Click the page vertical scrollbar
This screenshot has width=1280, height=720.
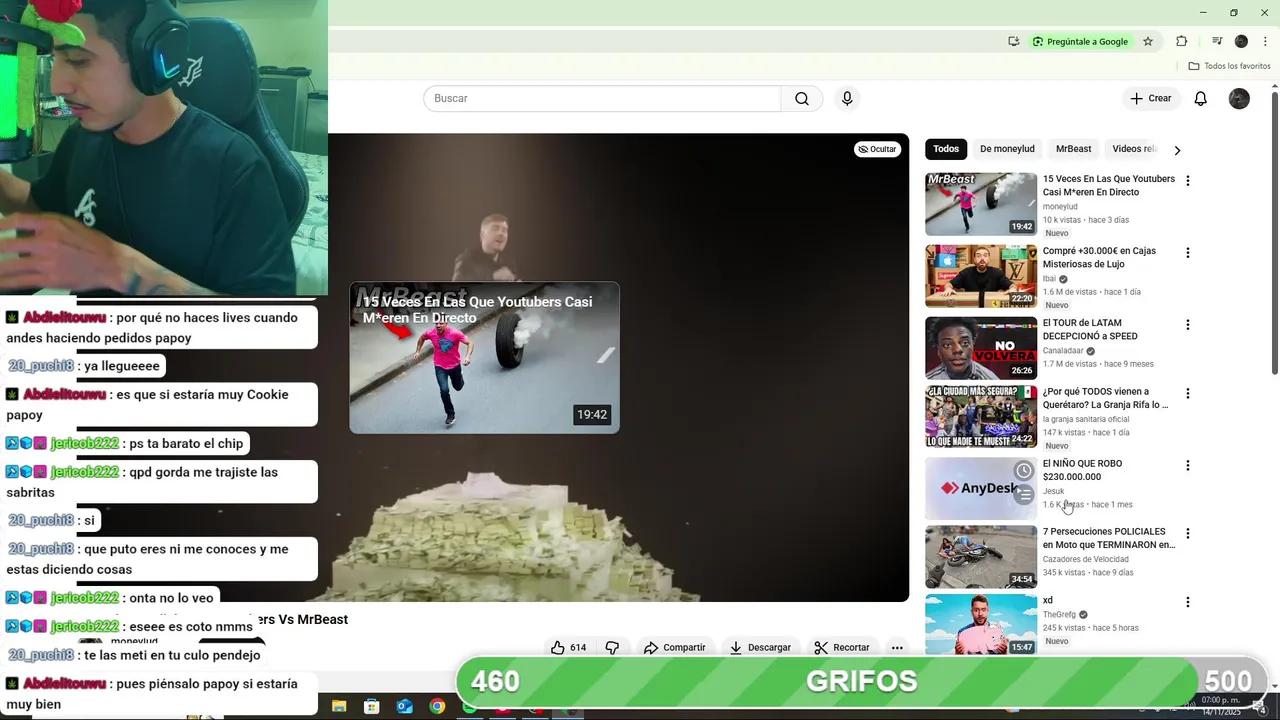(x=1275, y=235)
